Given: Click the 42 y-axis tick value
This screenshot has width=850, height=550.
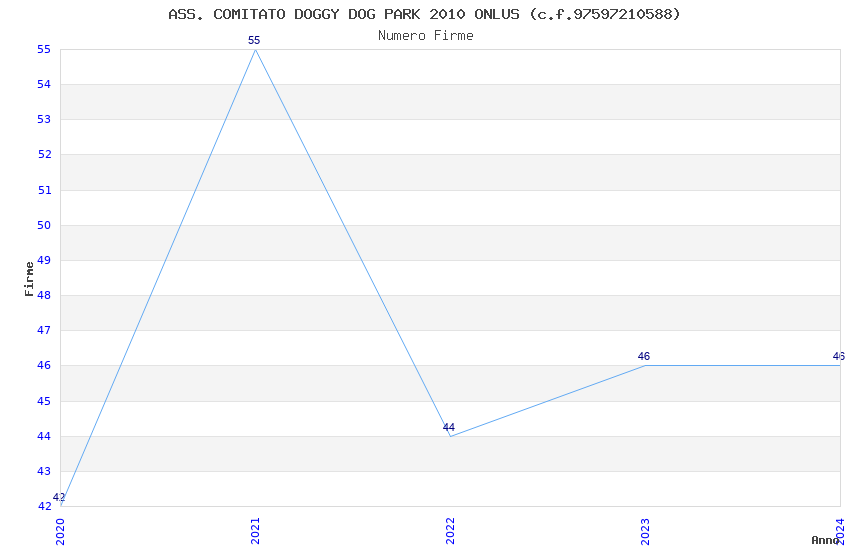Looking at the screenshot, I should pyautogui.click(x=44, y=506).
